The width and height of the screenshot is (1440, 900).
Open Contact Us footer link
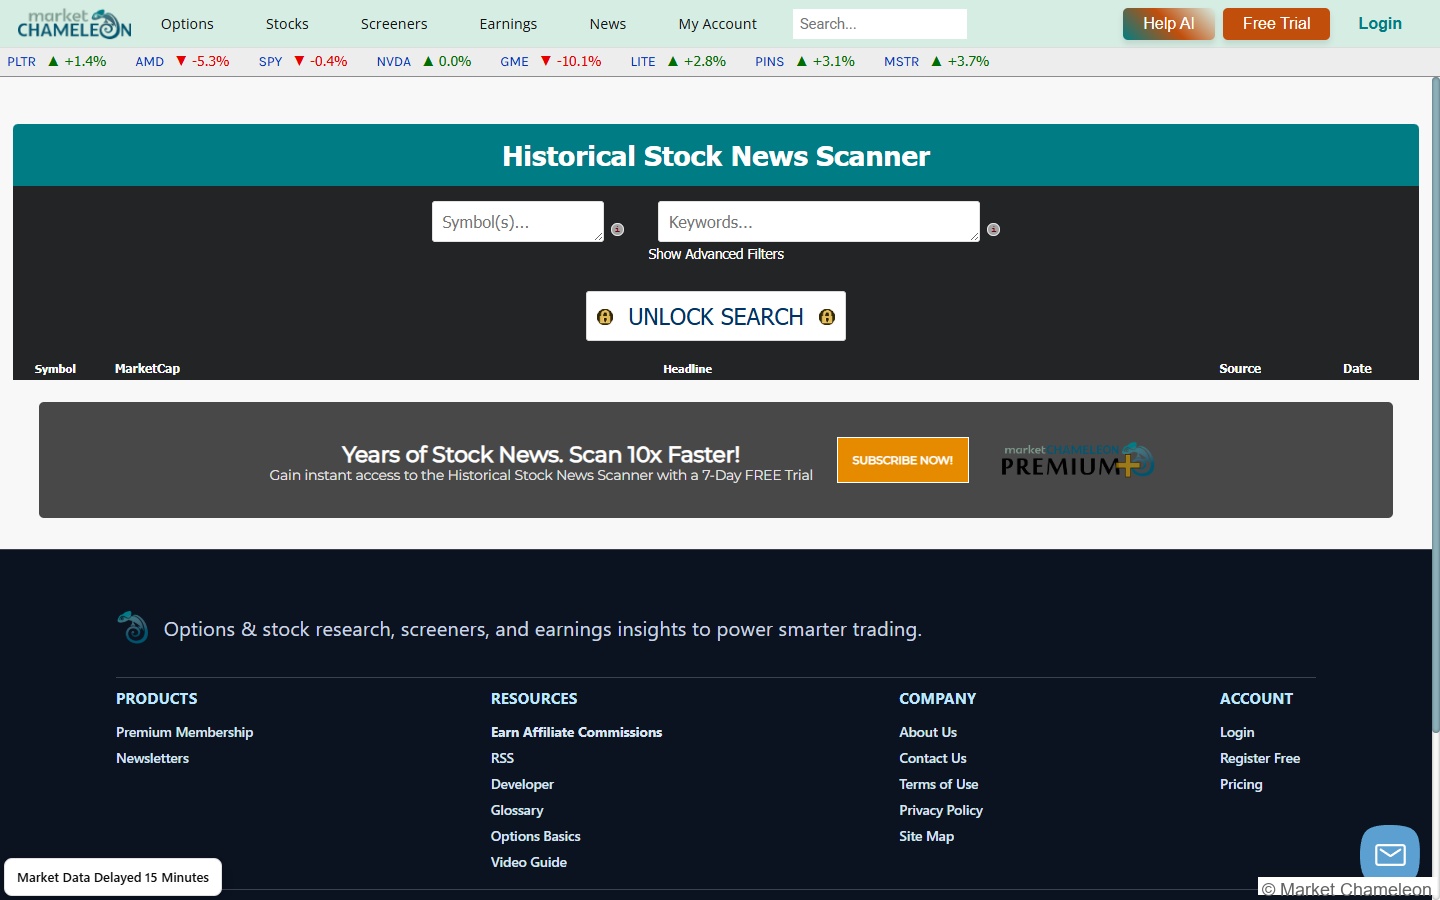933,758
